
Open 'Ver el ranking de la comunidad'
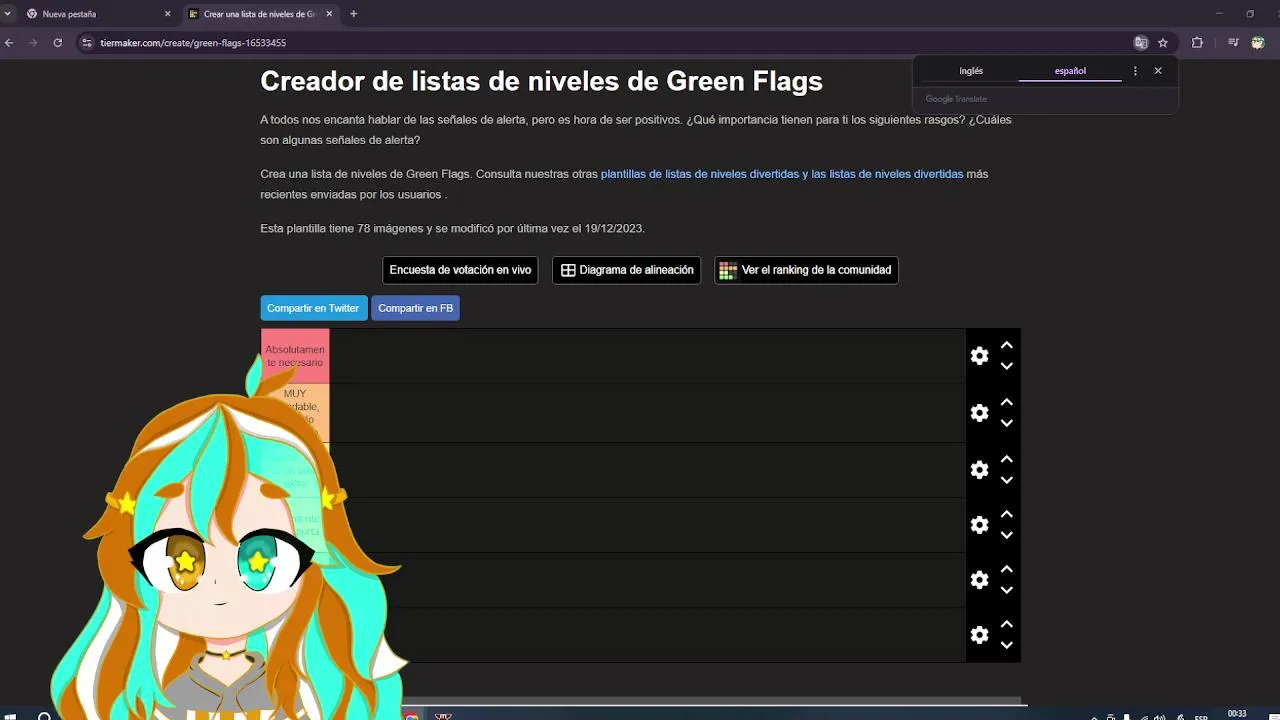tap(806, 270)
